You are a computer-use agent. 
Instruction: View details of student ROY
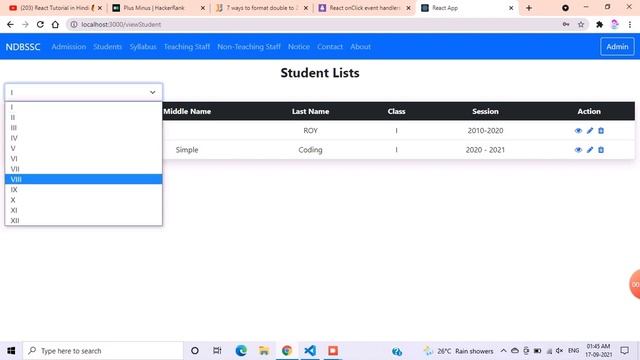[x=578, y=131]
